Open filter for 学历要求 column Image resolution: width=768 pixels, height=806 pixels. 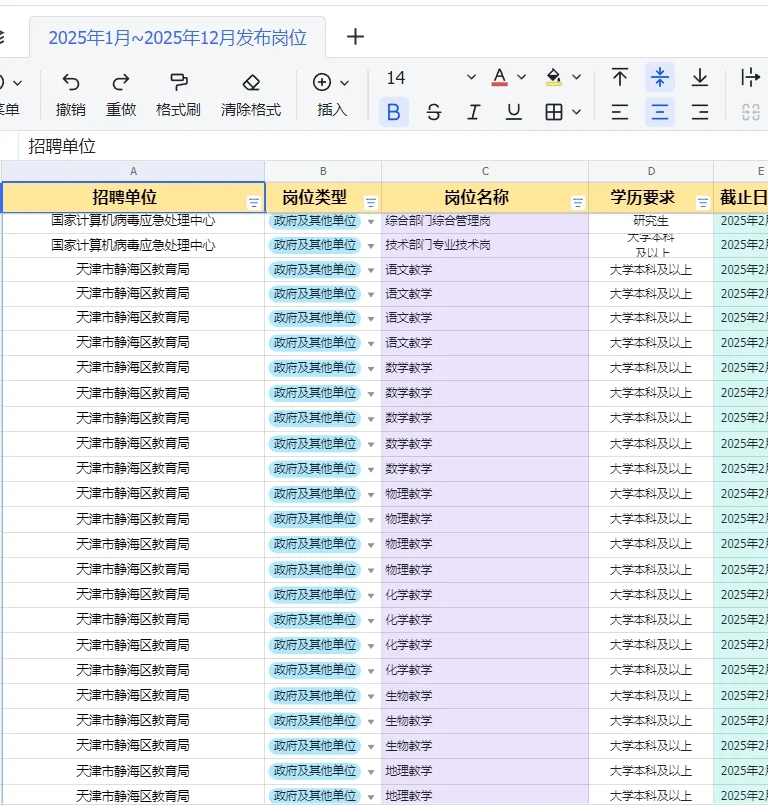point(703,203)
